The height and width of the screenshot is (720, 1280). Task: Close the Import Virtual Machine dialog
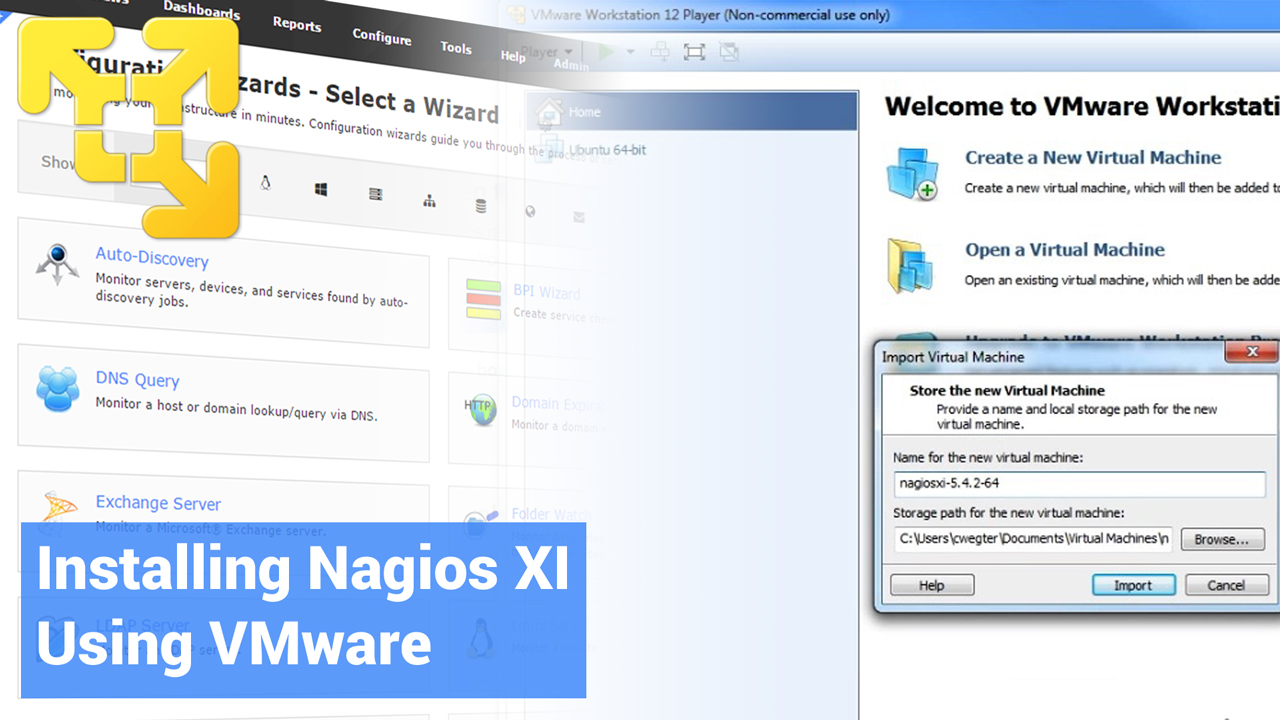(x=1251, y=352)
